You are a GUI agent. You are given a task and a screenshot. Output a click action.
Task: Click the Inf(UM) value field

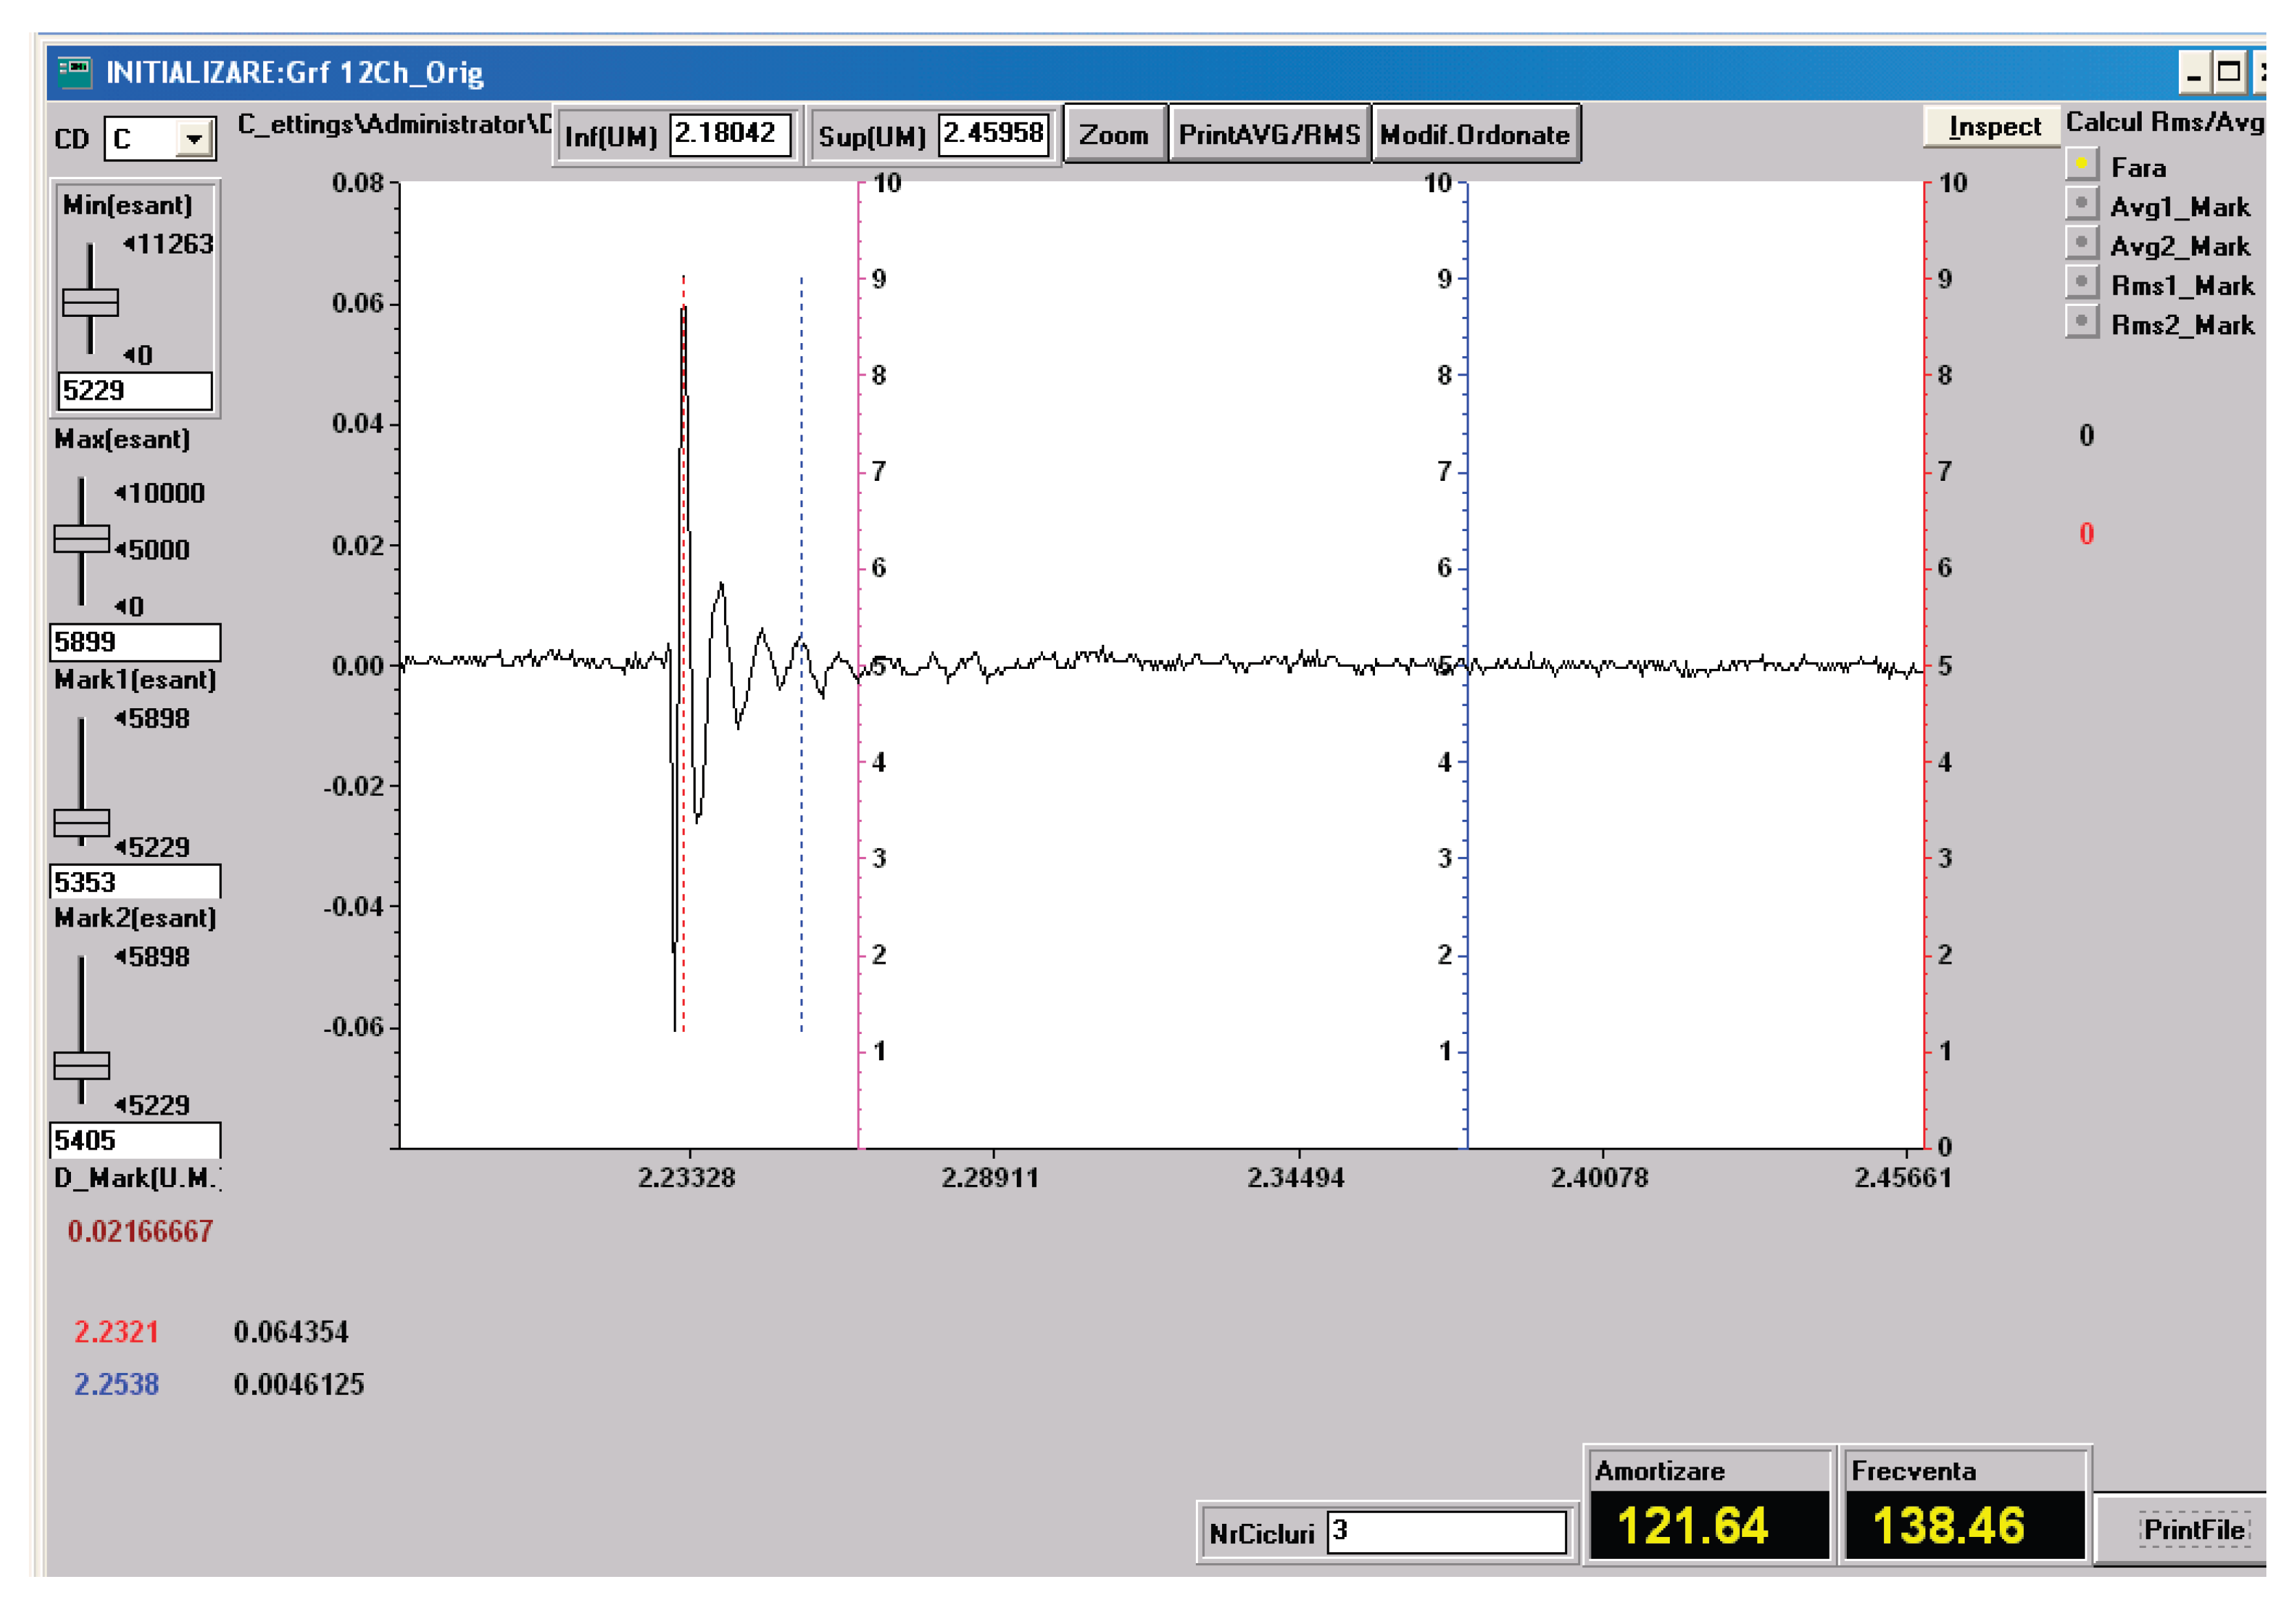(729, 134)
